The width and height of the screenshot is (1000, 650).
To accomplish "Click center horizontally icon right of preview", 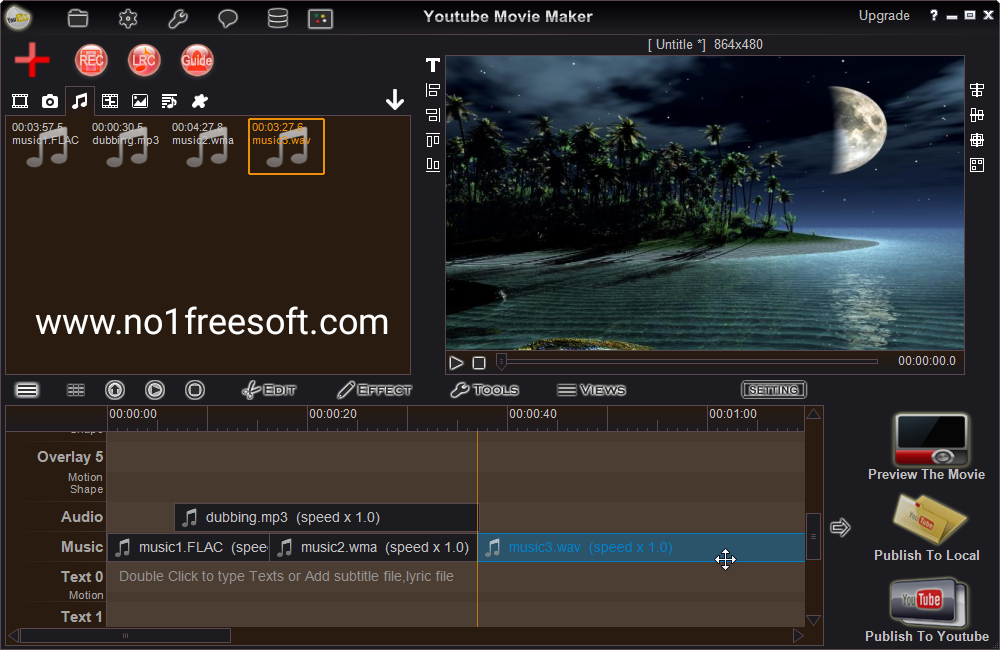I will click(976, 90).
